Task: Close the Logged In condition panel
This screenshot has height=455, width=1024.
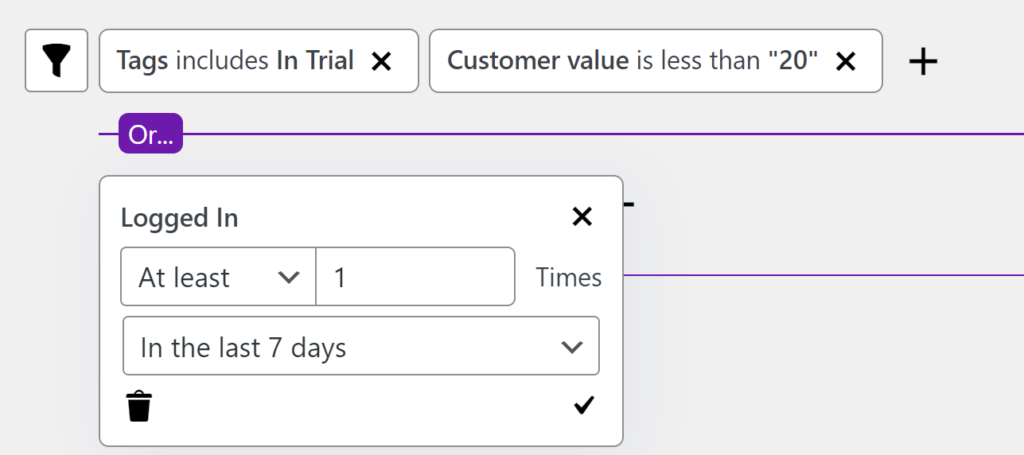Action: pos(582,216)
